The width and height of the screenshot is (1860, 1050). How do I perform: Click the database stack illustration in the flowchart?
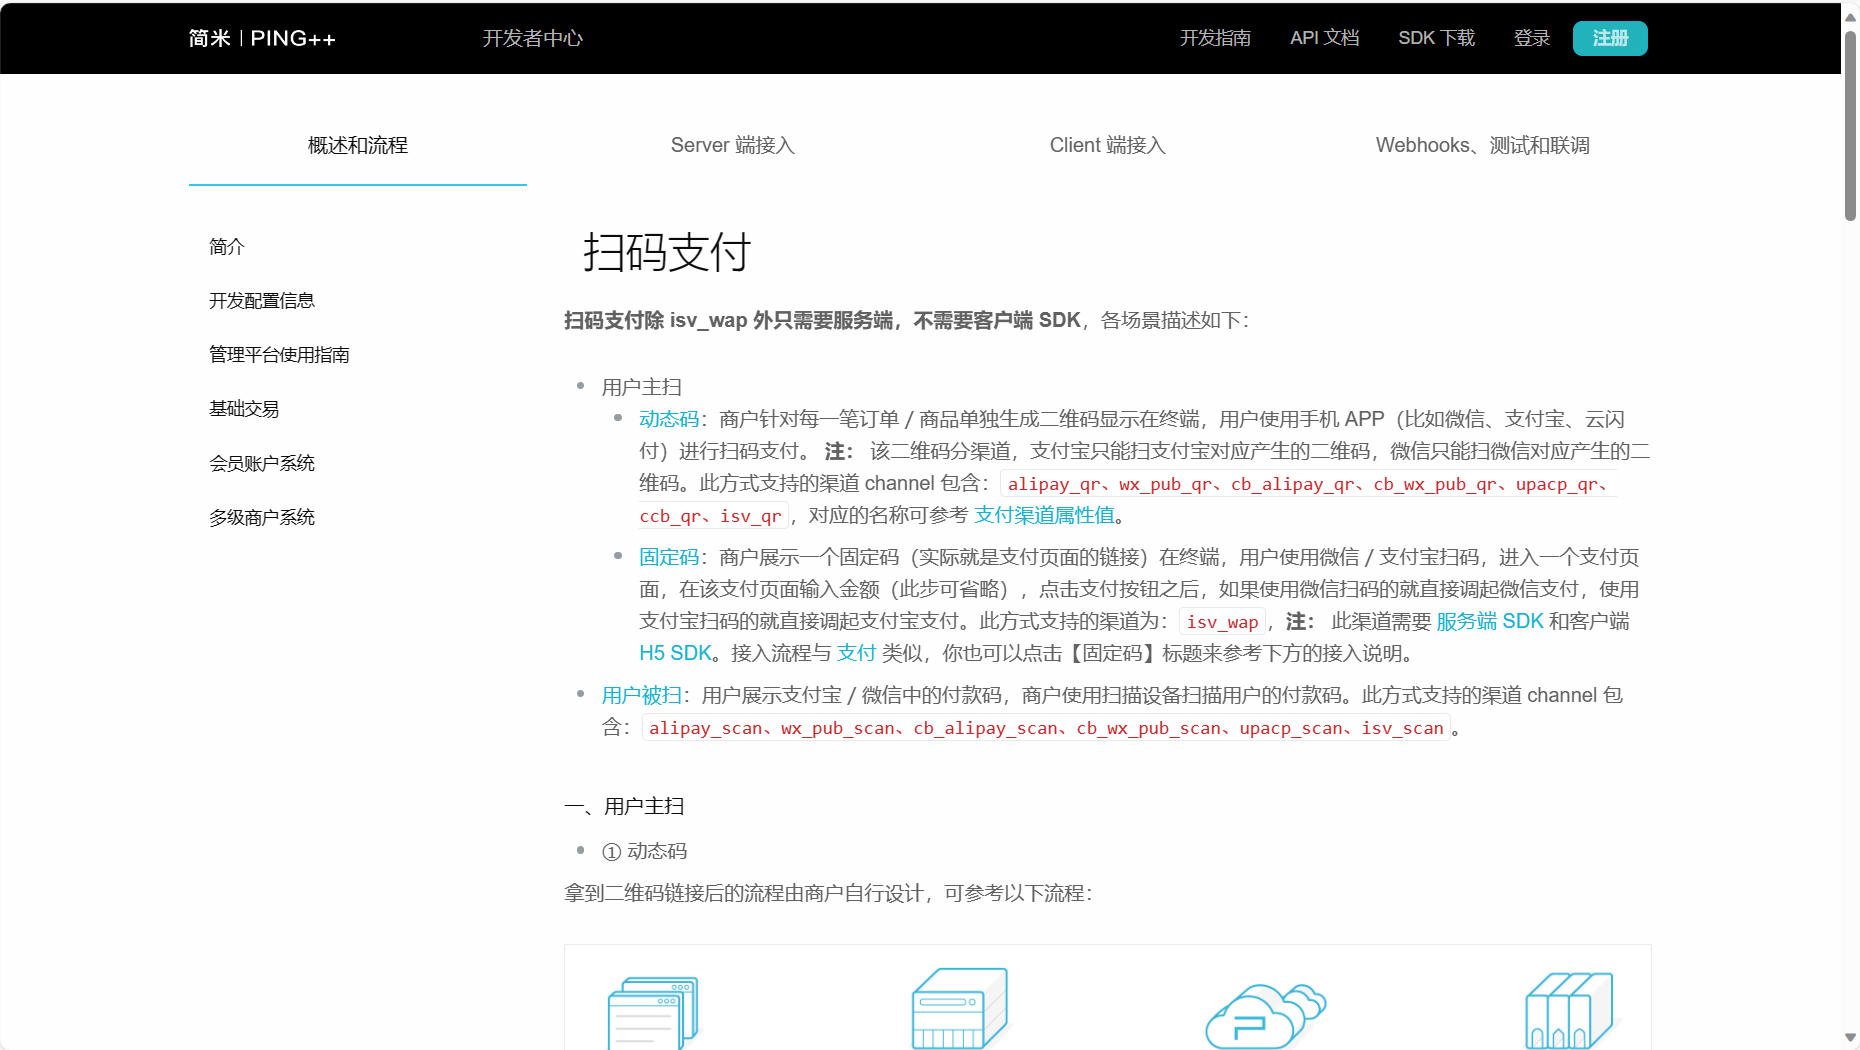coord(1570,1010)
